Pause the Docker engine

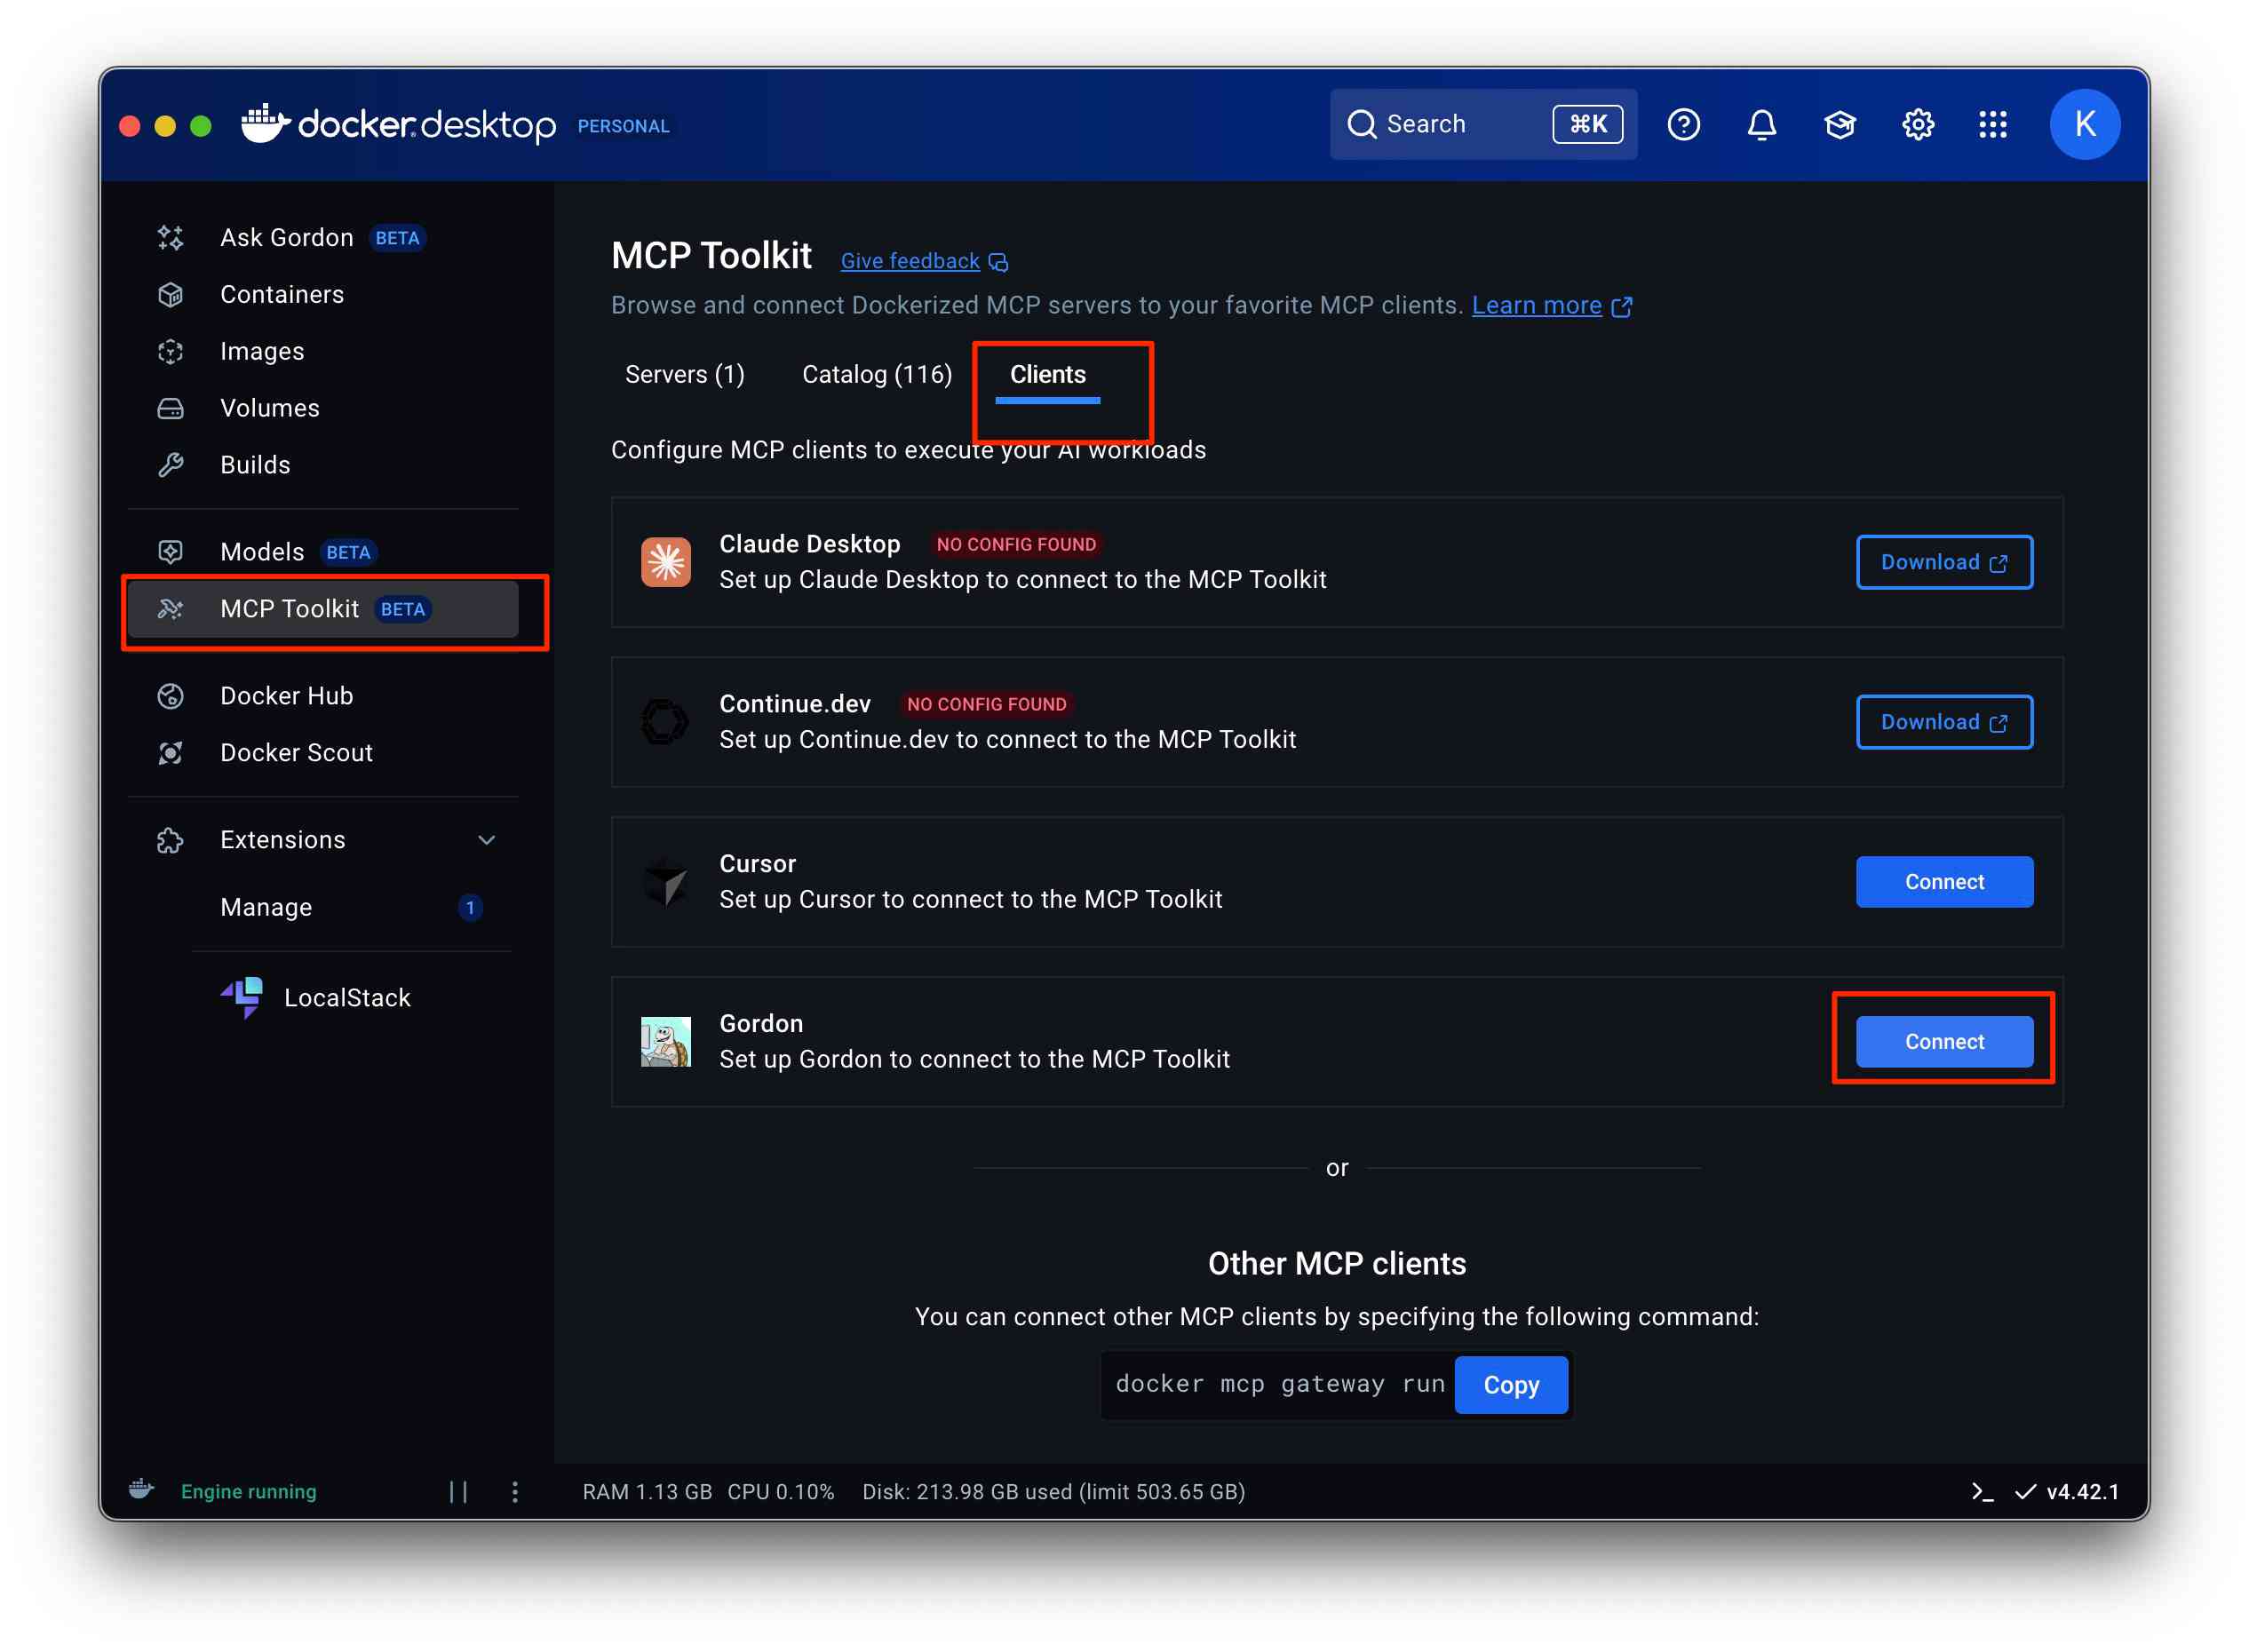(x=458, y=1491)
